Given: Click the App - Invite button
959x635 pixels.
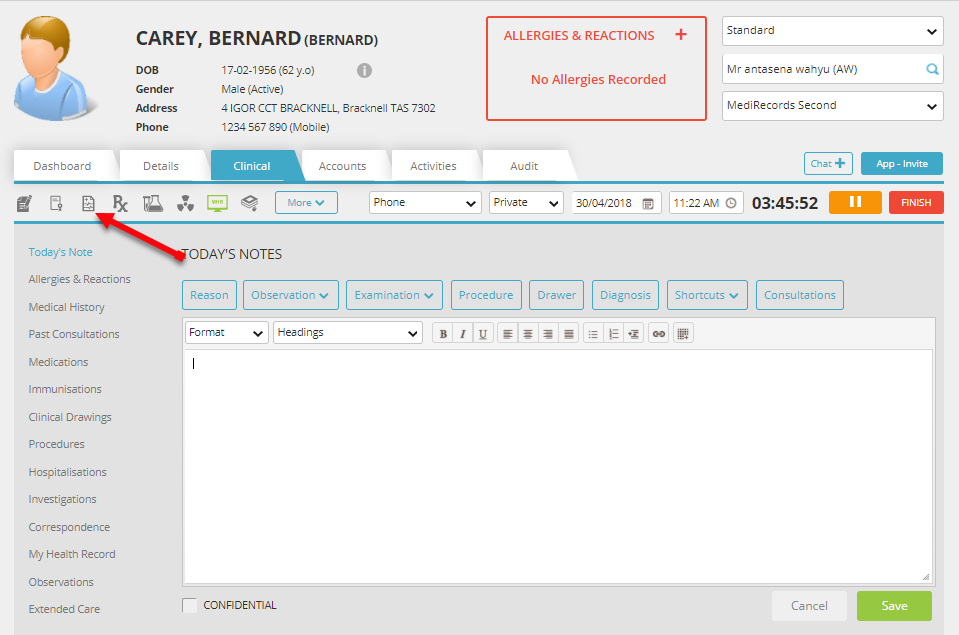Looking at the screenshot, I should (x=902, y=163).
